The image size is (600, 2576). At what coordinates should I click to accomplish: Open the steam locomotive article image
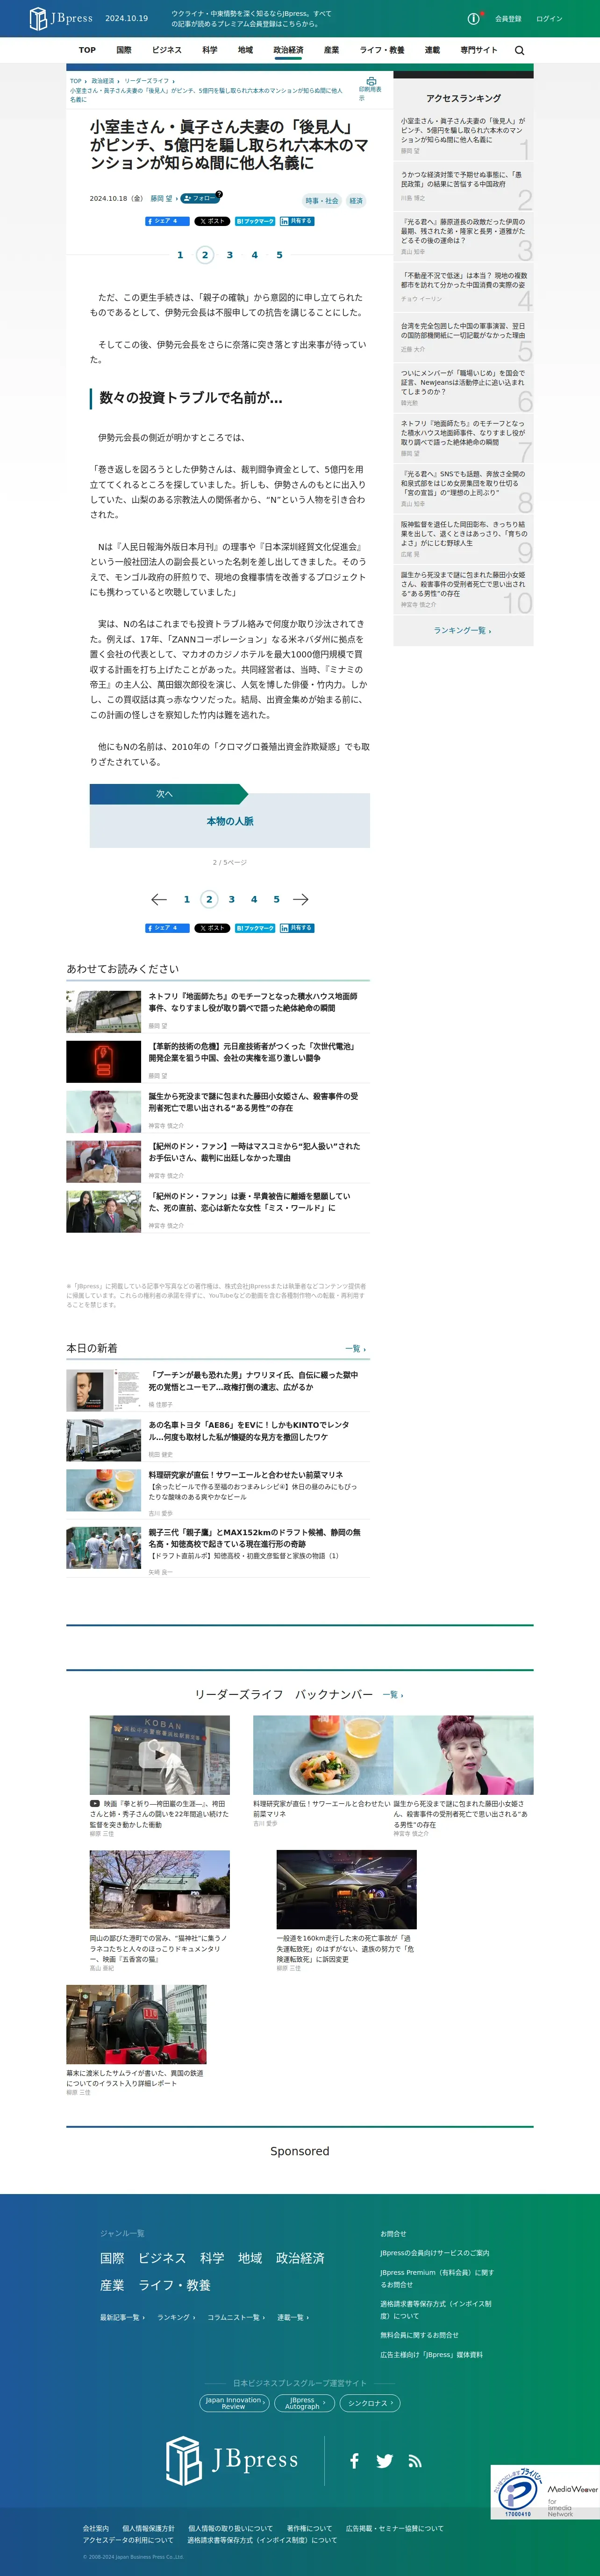(137, 2025)
